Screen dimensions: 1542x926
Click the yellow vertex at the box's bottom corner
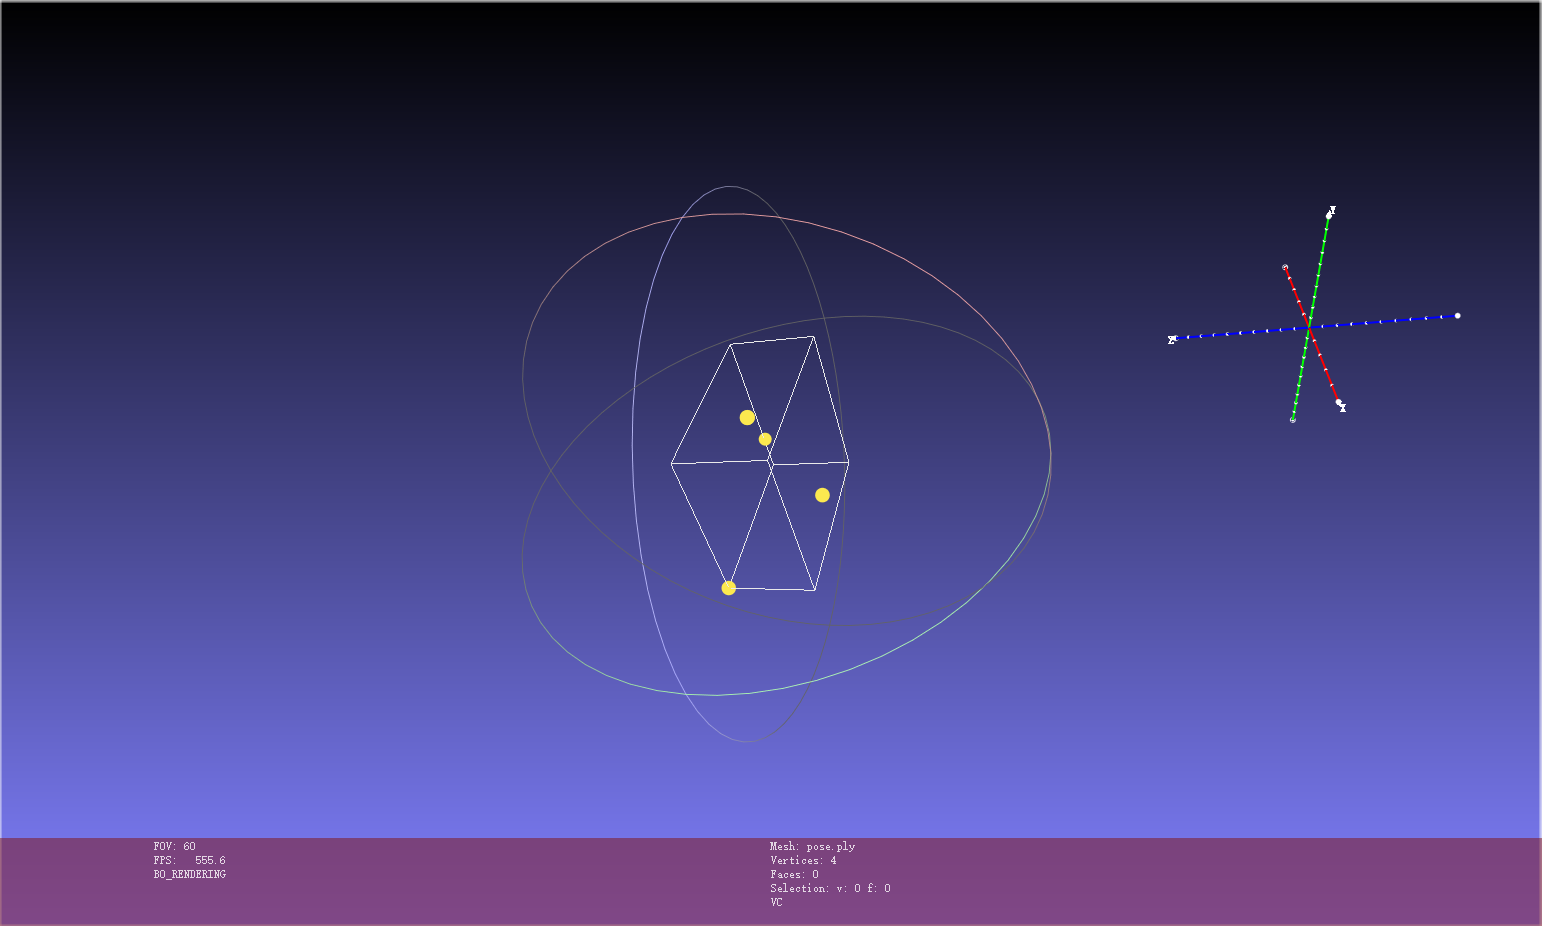tap(729, 588)
